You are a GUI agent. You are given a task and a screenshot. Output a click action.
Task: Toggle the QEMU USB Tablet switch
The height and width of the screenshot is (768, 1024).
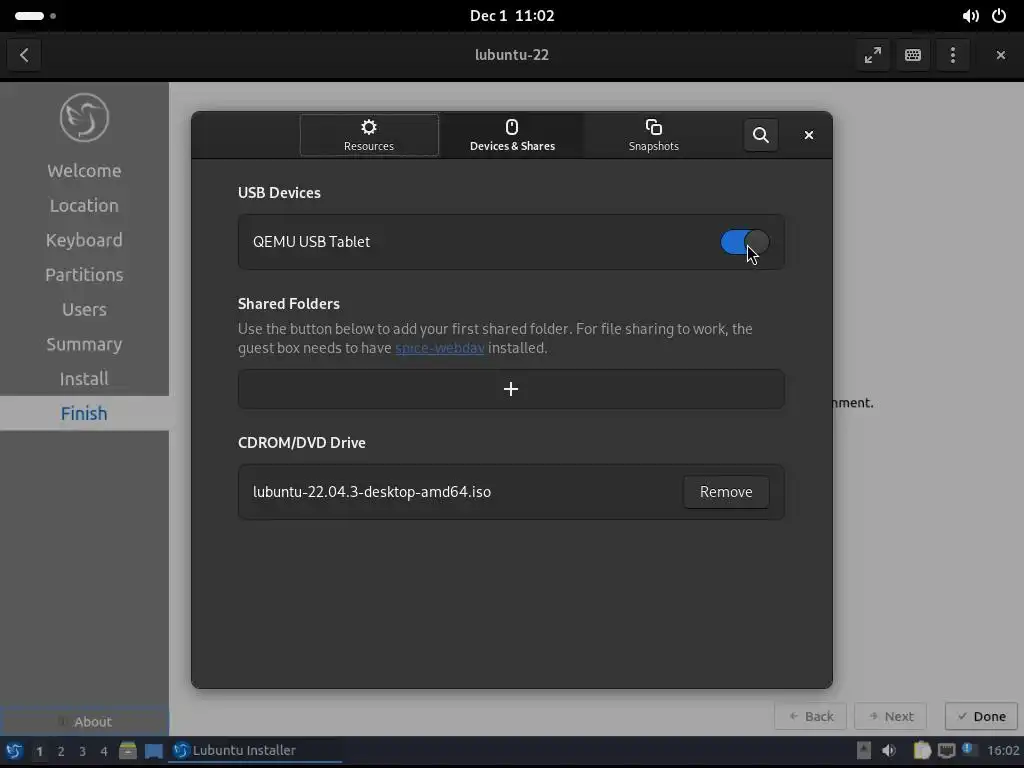click(x=744, y=242)
